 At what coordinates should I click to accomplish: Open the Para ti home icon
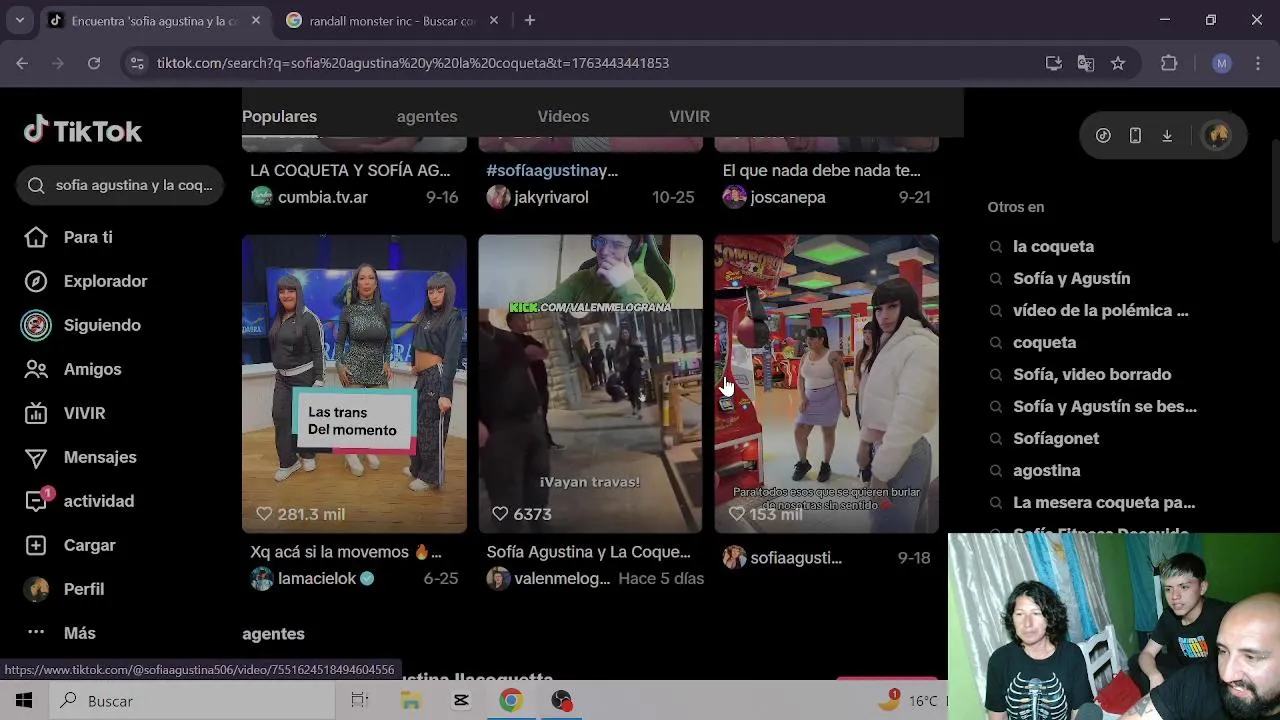tap(36, 237)
